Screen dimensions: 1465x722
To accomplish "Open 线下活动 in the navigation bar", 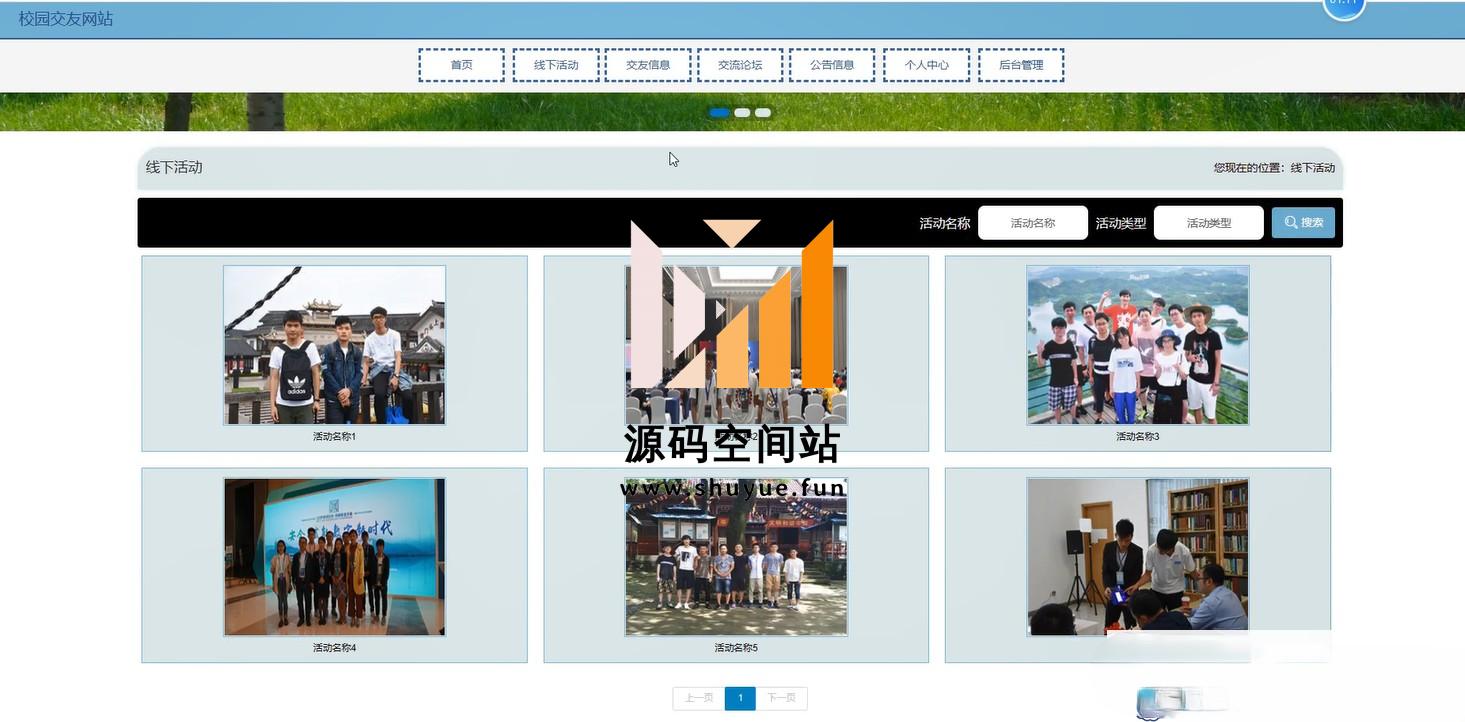I will (556, 65).
